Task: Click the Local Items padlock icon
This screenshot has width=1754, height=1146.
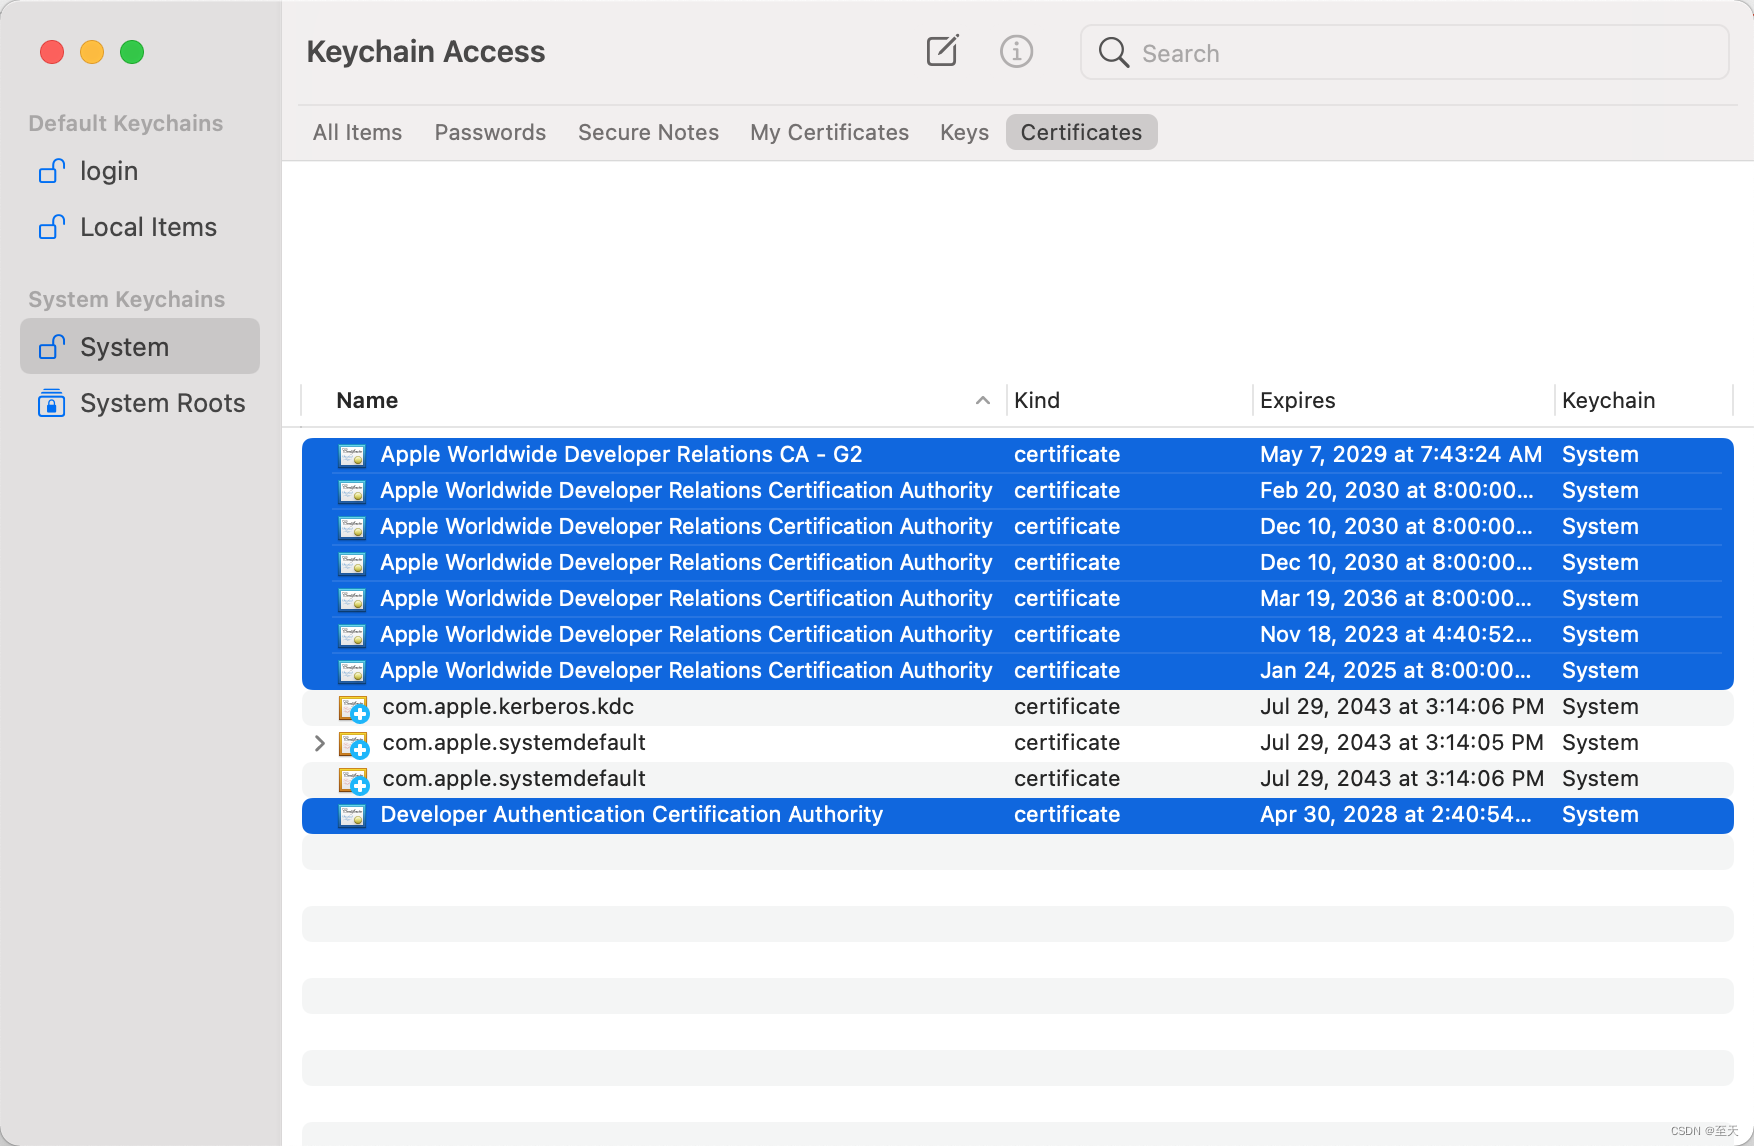Action: tap(52, 227)
